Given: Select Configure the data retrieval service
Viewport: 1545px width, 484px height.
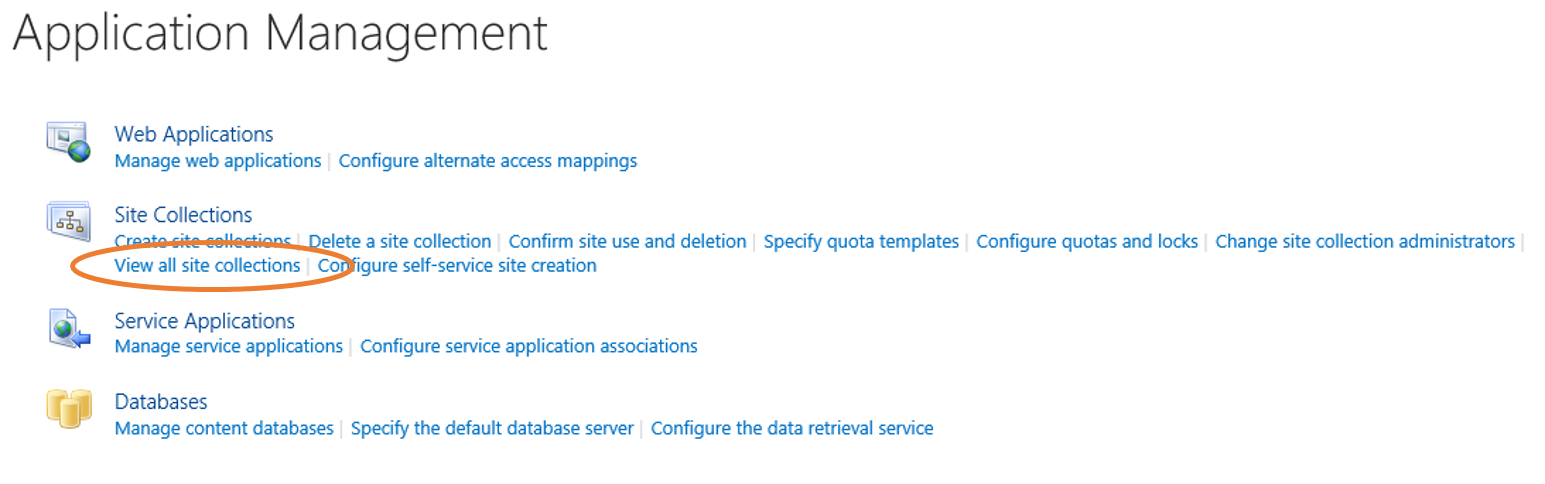Looking at the screenshot, I should [792, 428].
